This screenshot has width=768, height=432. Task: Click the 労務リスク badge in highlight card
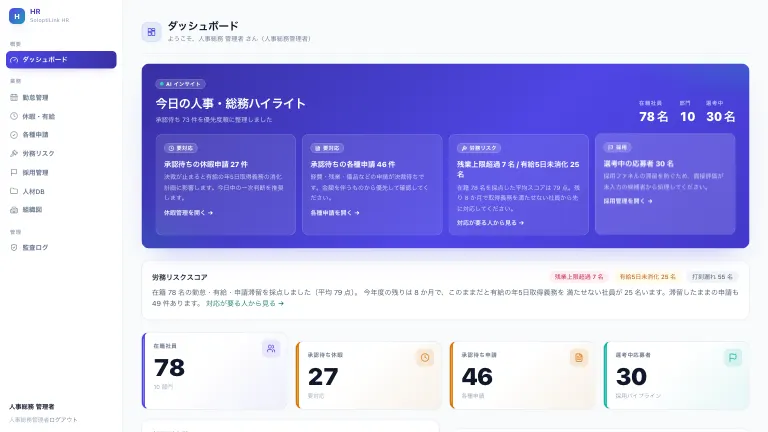[479, 148]
